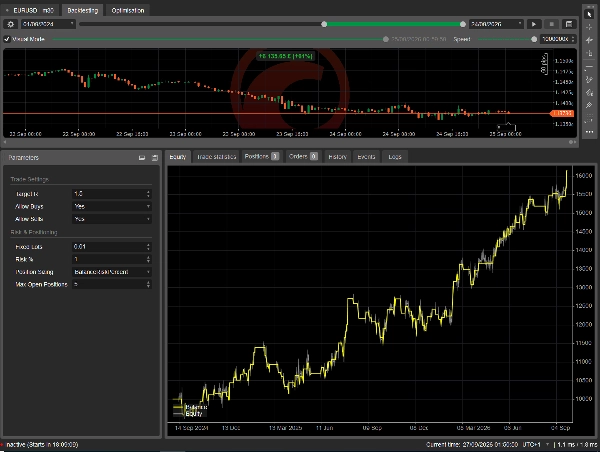Click the Target R stepper arrows

pyautogui.click(x=148, y=194)
